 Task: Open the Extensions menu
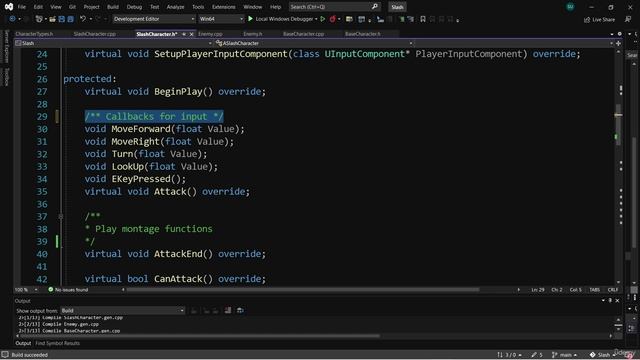click(223, 7)
